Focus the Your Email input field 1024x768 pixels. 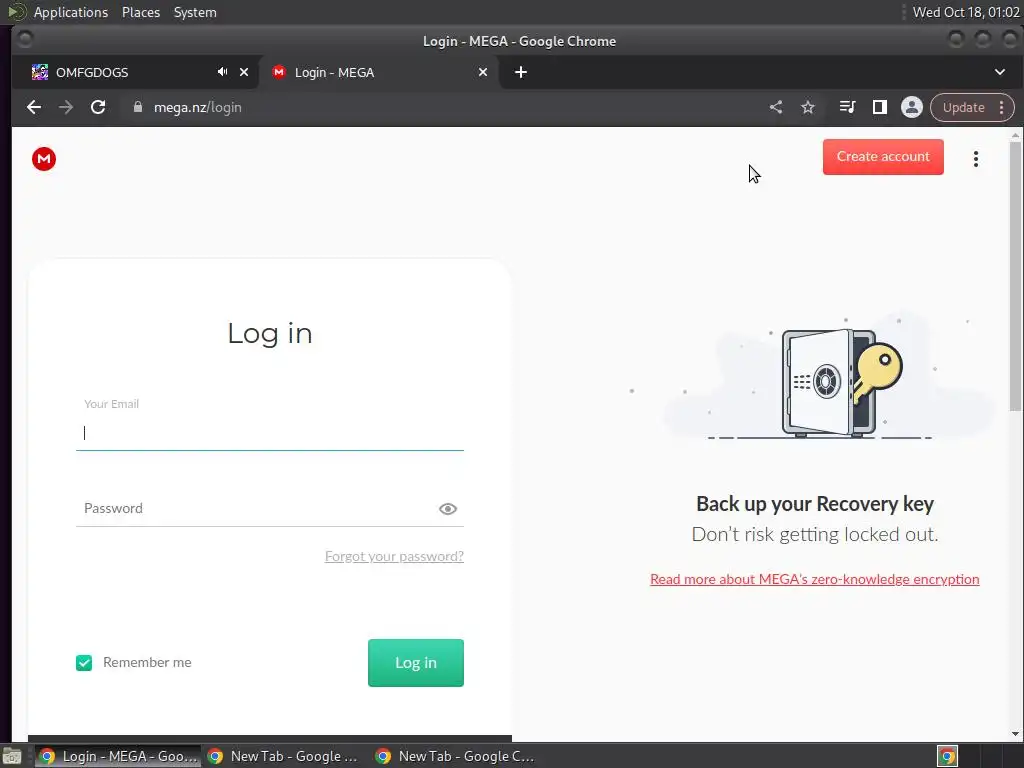coord(270,433)
